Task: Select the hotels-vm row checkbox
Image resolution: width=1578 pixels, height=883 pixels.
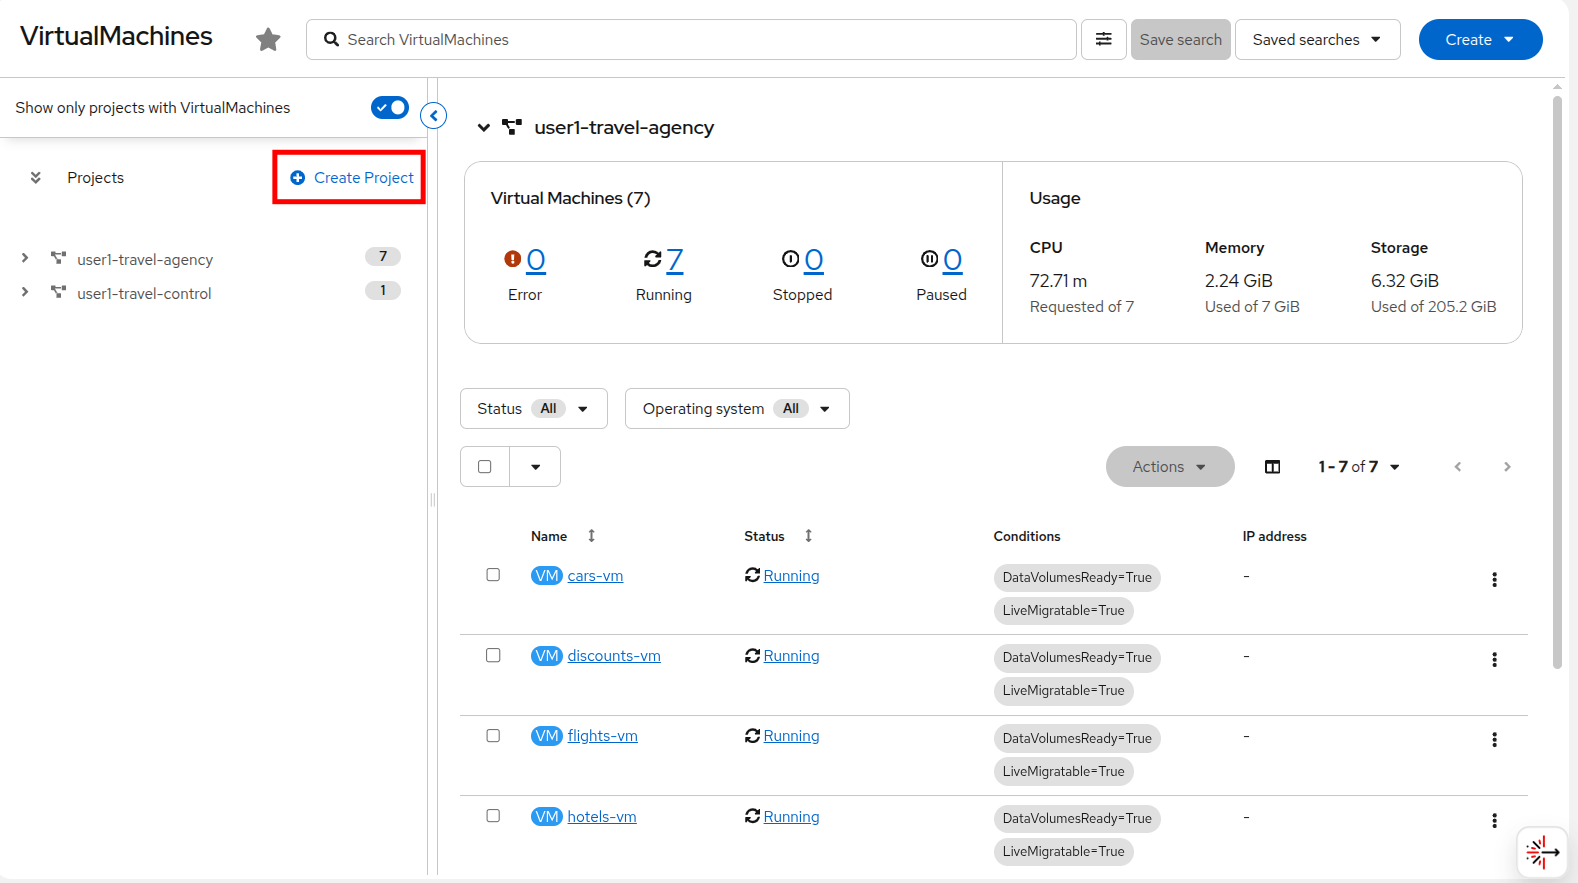Action: pyautogui.click(x=493, y=816)
